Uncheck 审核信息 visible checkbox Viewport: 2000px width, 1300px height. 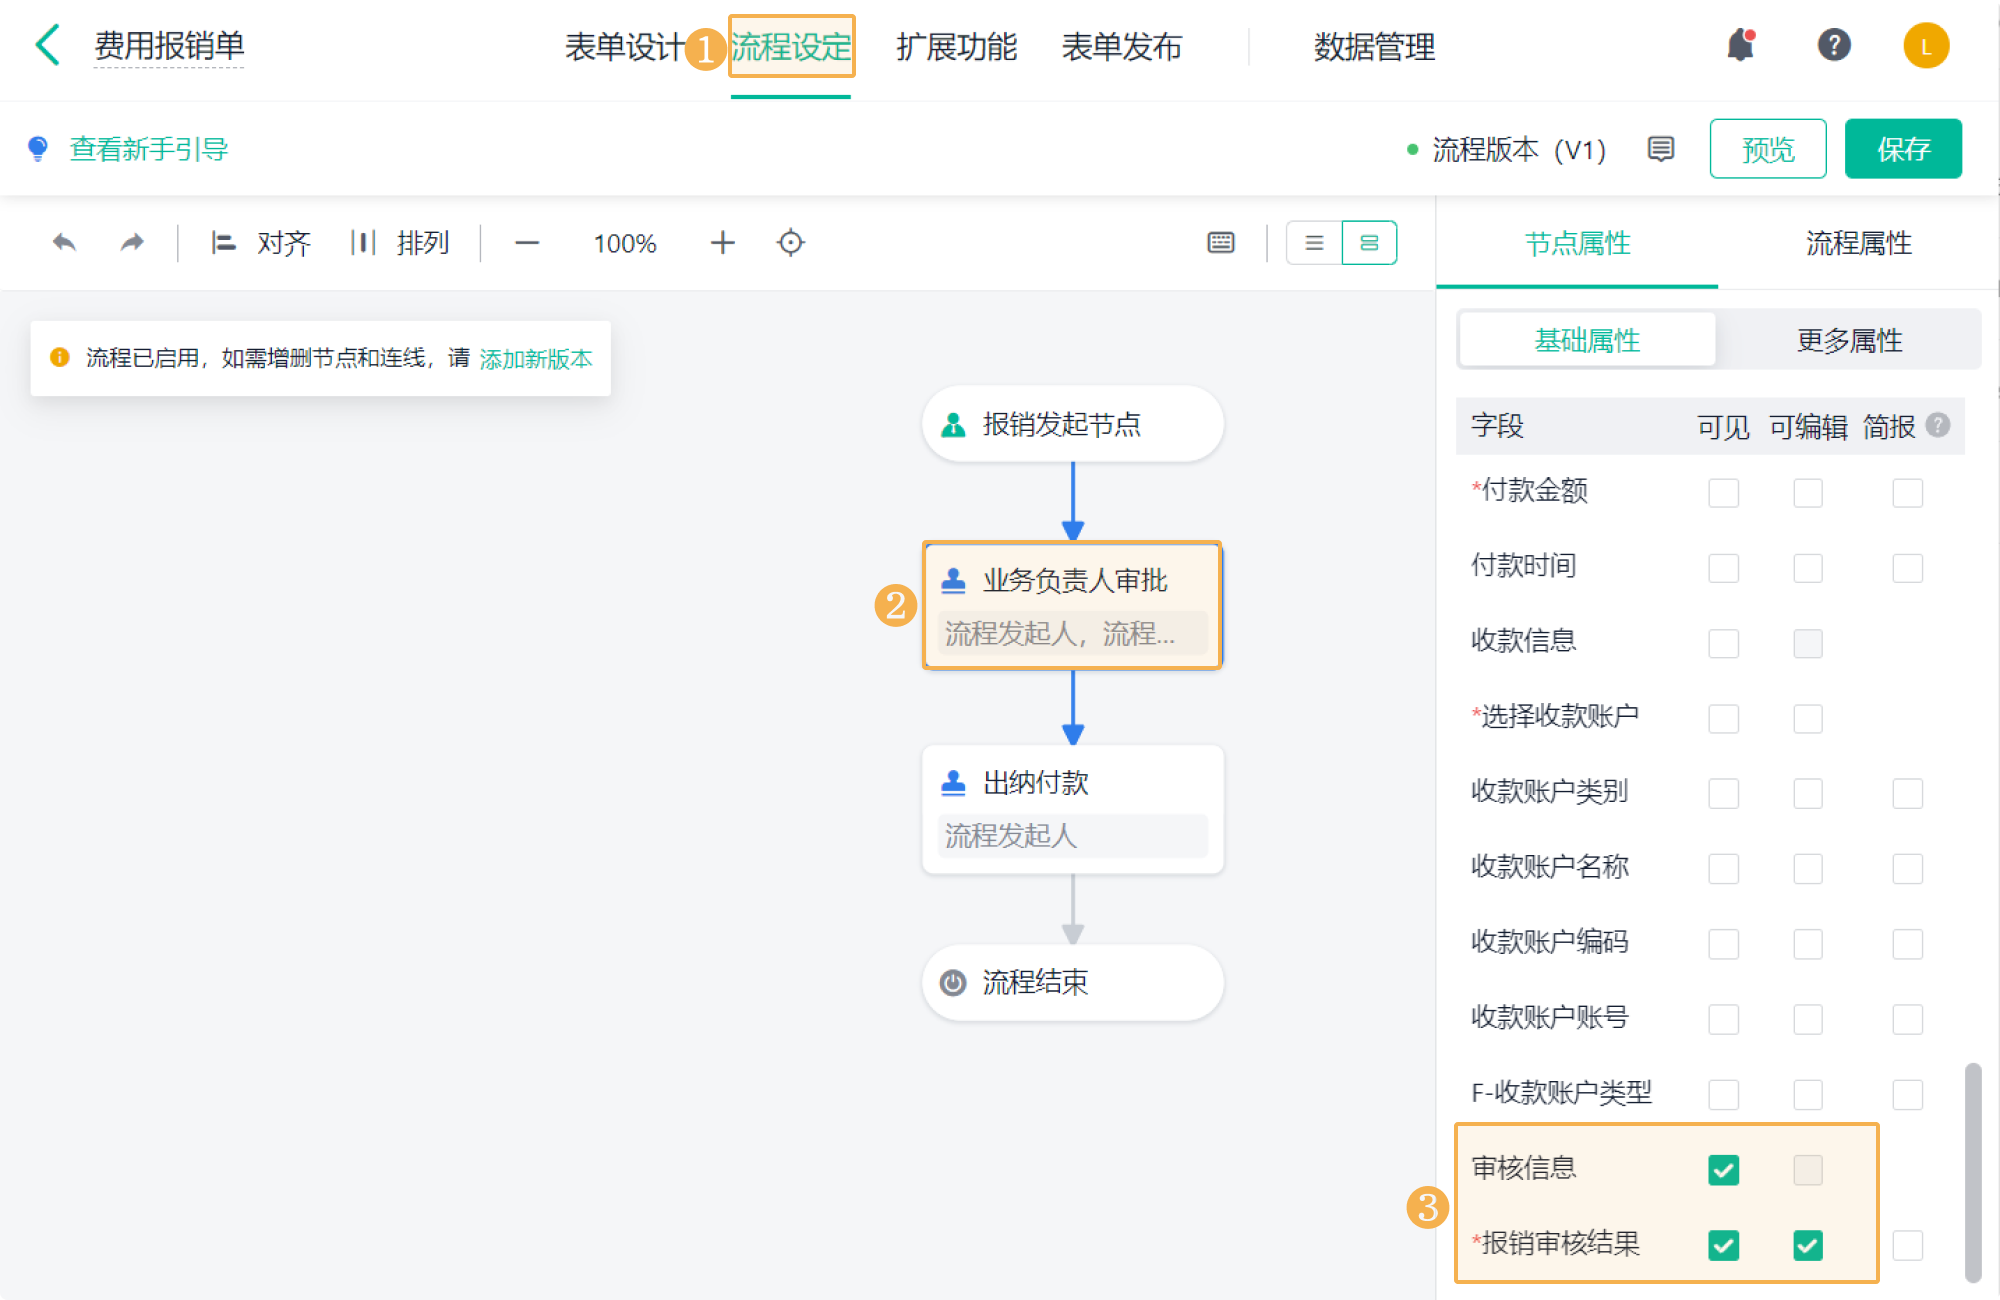click(x=1723, y=1169)
